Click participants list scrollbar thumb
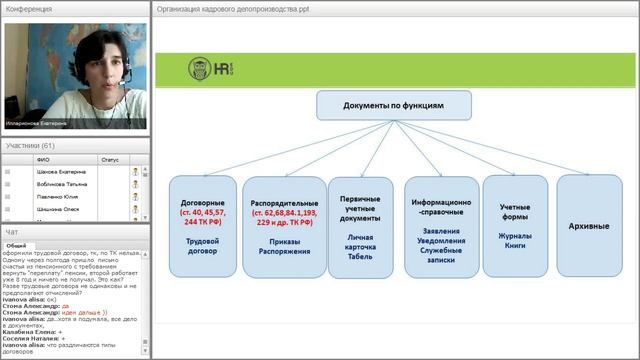This screenshot has width=640, height=360. pyautogui.click(x=145, y=175)
